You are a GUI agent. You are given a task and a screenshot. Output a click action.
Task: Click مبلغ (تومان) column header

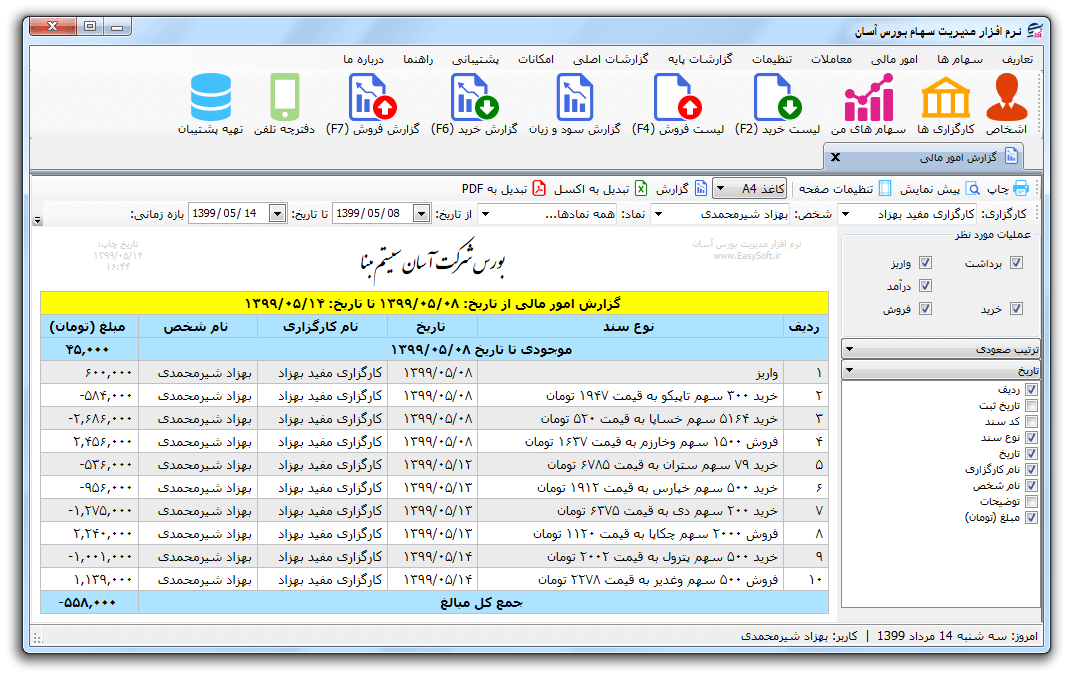[x=89, y=326]
